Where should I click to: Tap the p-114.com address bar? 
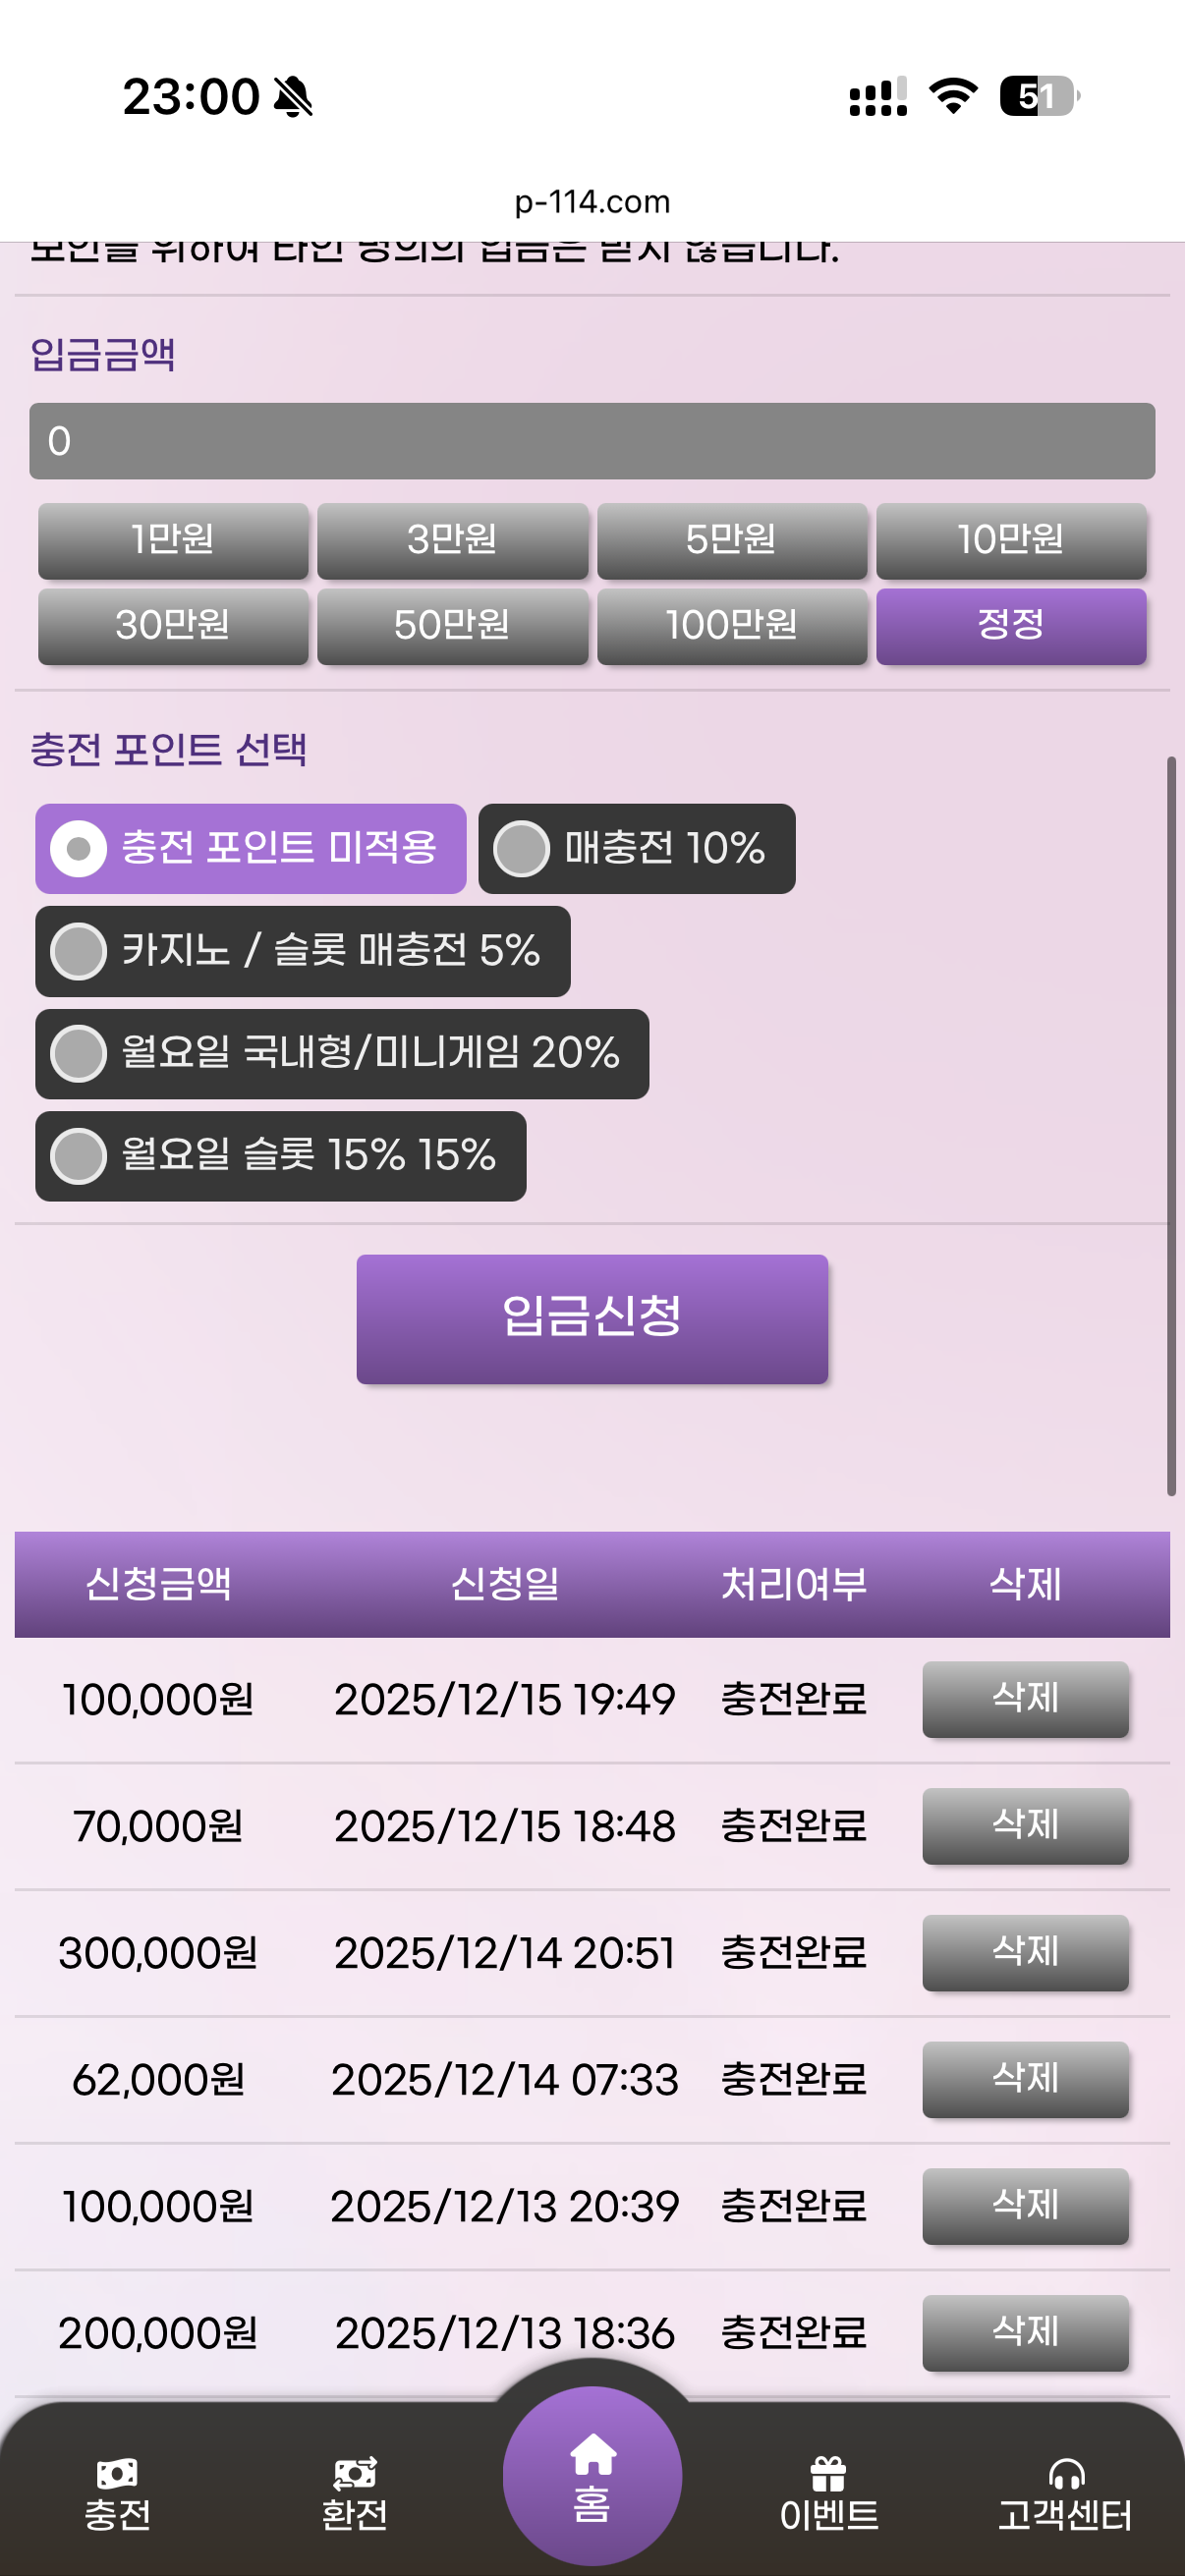592,202
